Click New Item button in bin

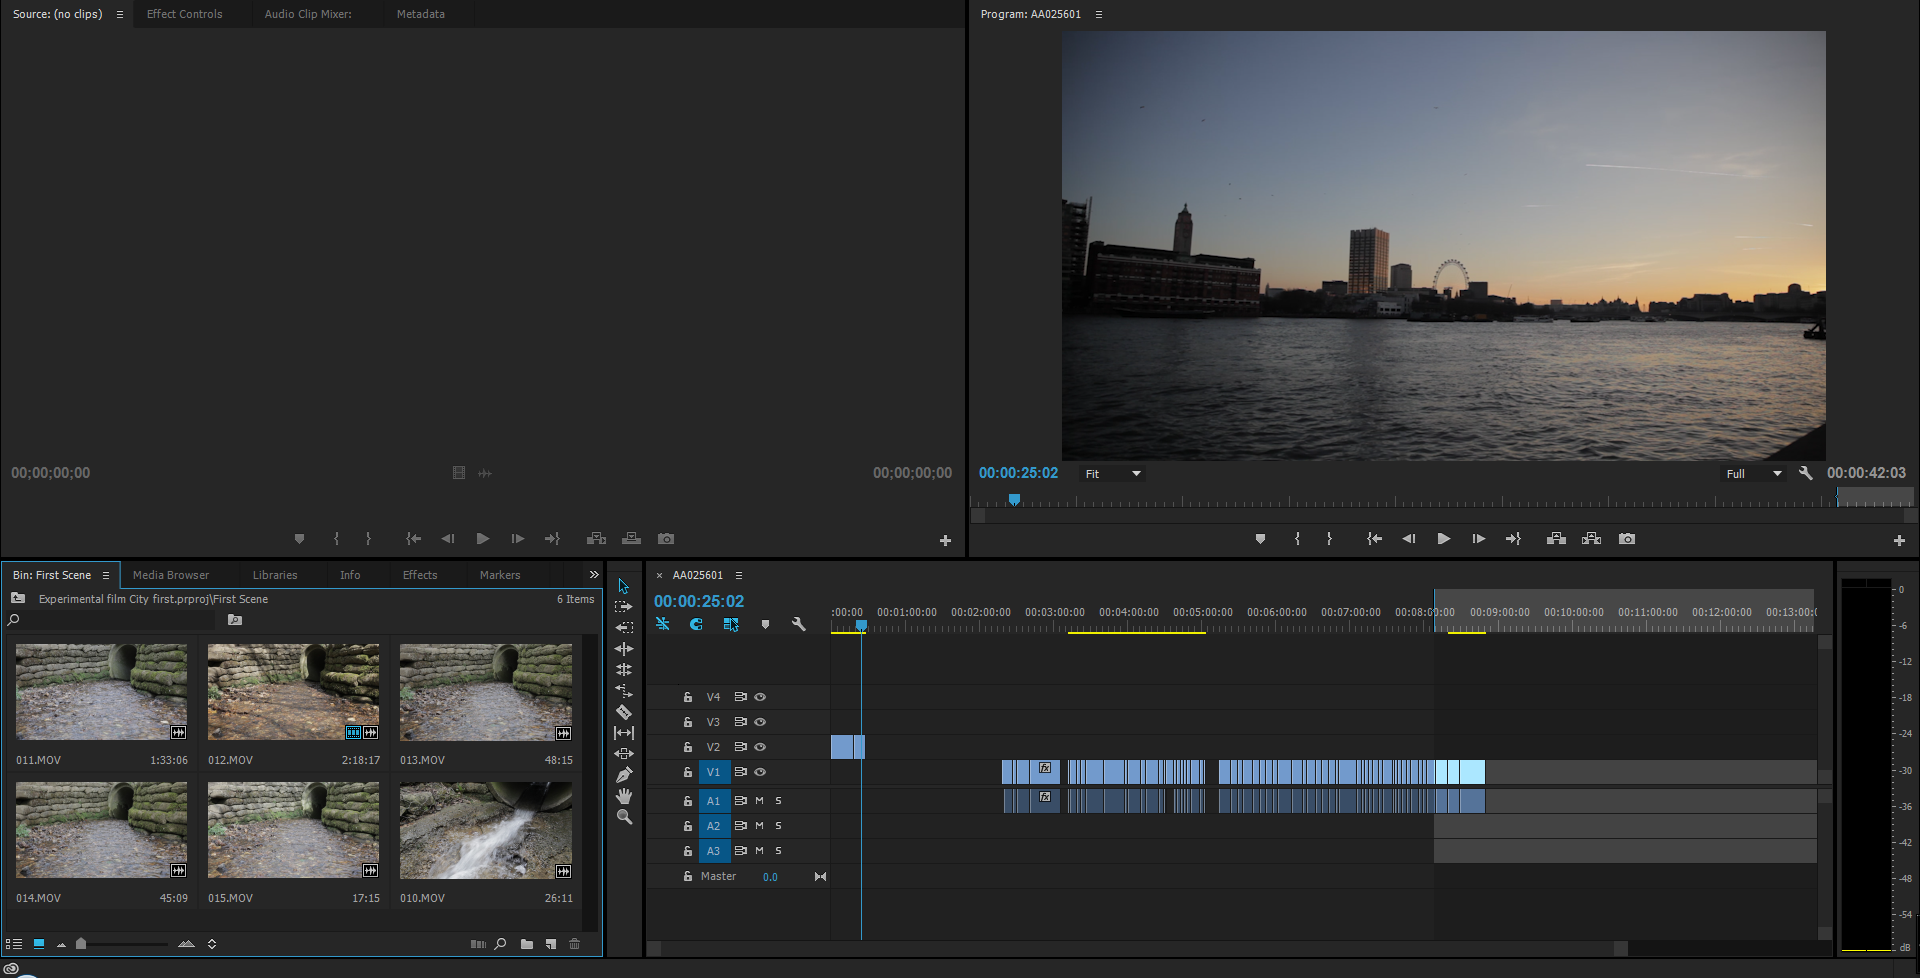point(551,944)
